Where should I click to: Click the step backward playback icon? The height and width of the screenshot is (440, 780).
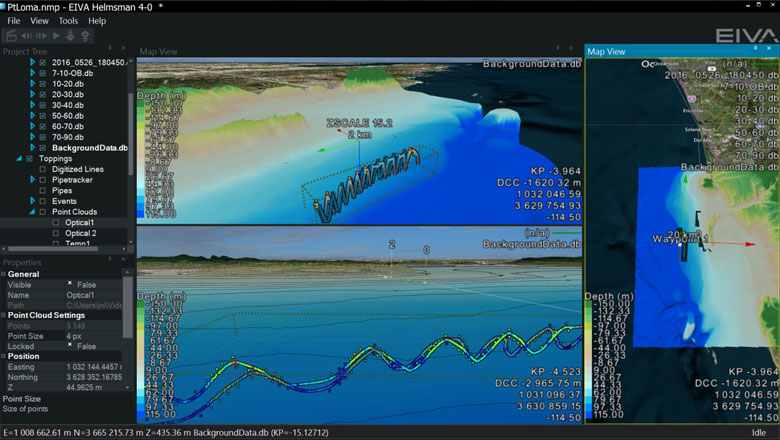pyautogui.click(x=26, y=36)
